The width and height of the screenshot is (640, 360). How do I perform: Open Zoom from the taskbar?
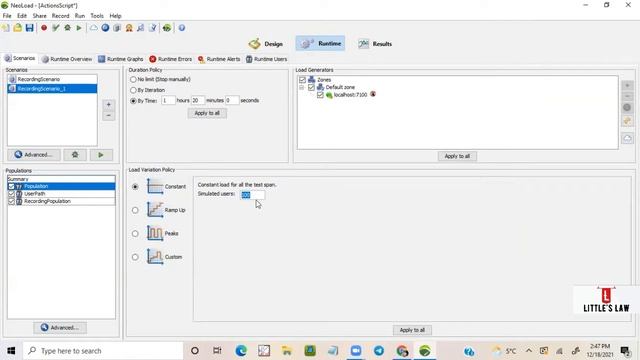(x=356, y=351)
